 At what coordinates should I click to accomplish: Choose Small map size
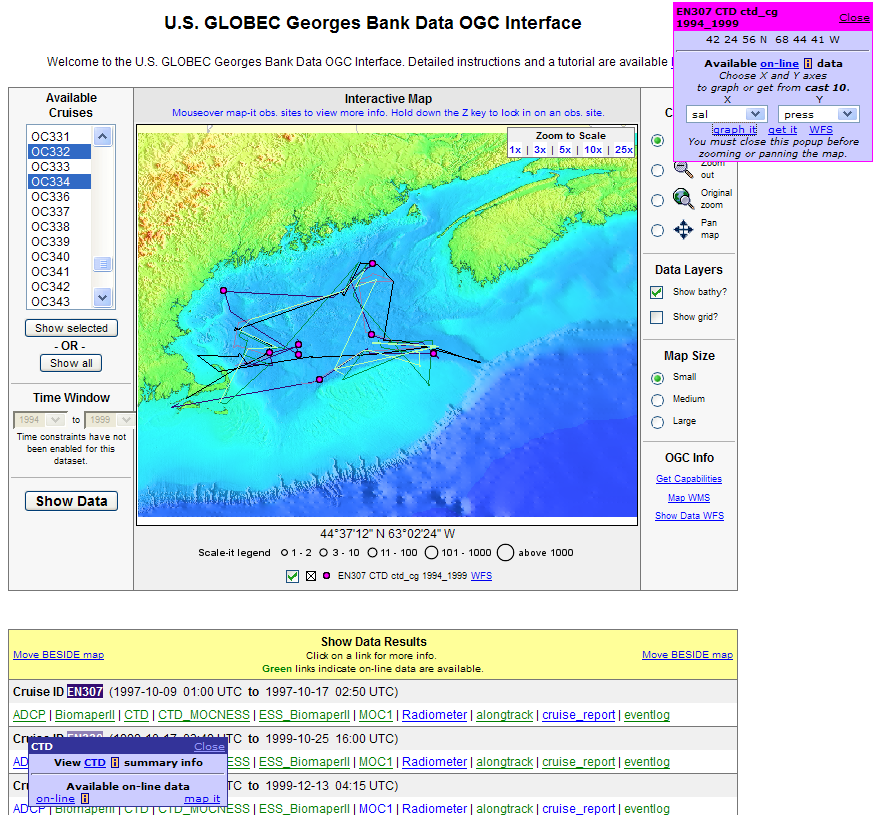point(657,378)
